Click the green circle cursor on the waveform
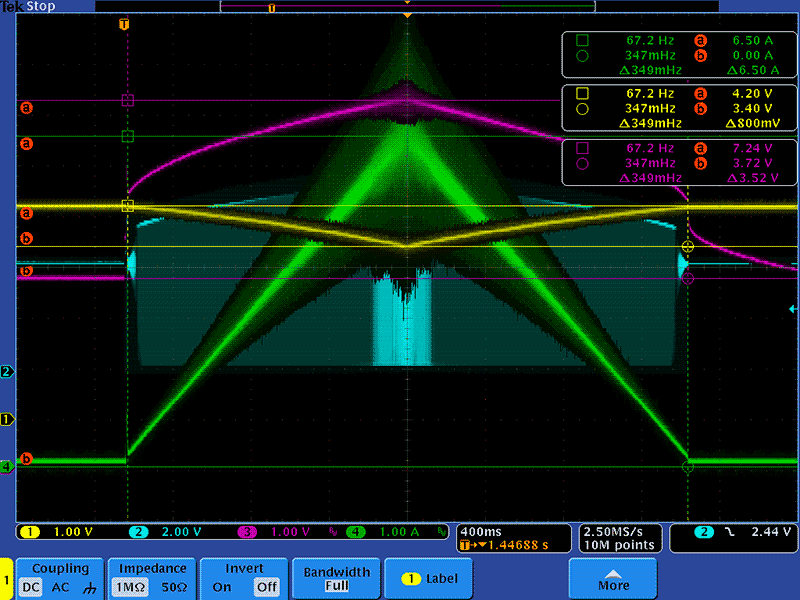 (687, 466)
